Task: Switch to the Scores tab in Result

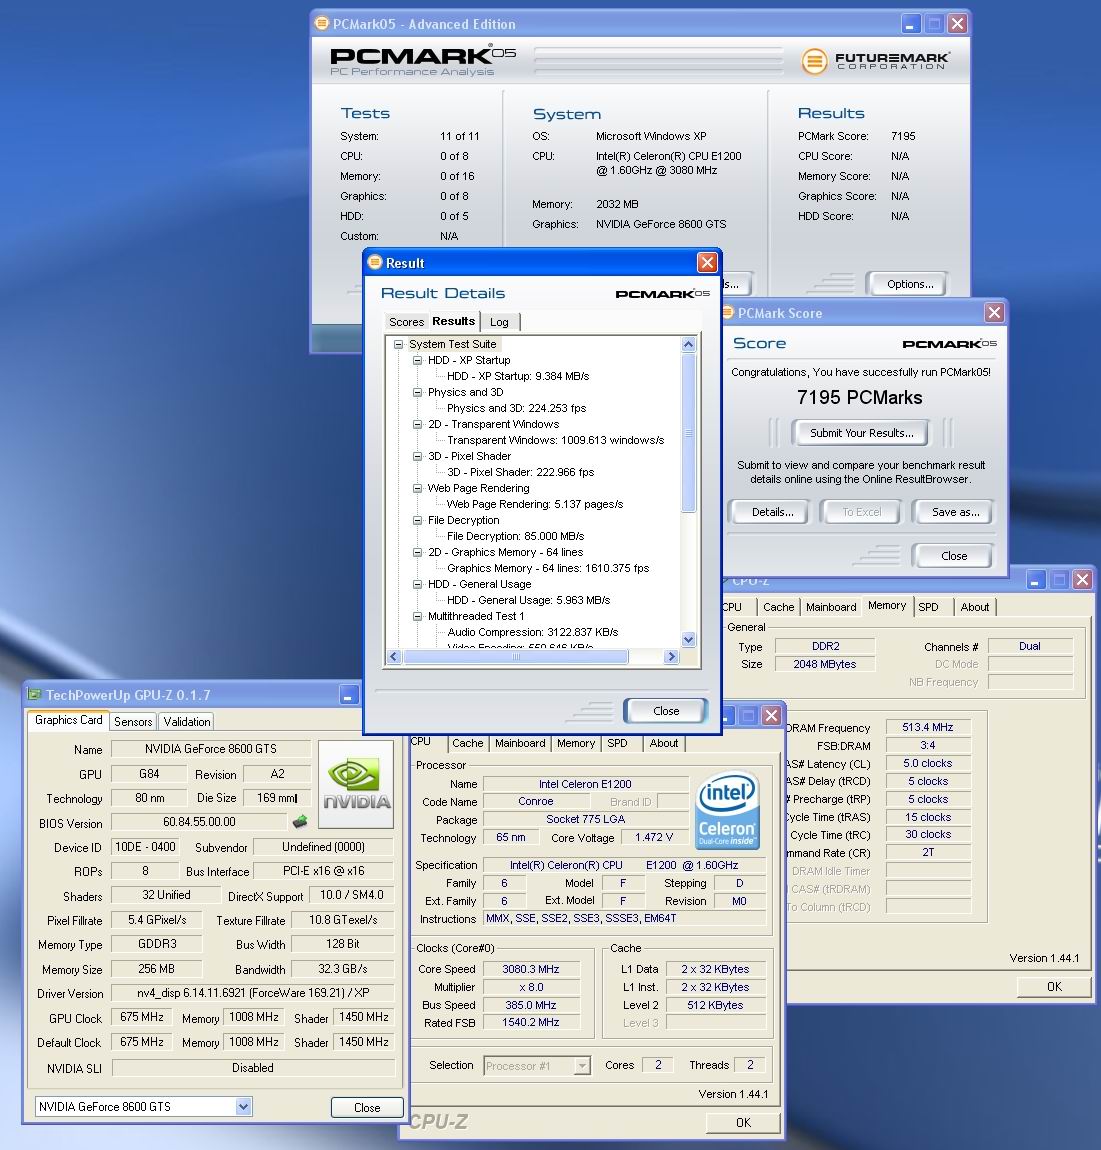Action: coord(406,322)
